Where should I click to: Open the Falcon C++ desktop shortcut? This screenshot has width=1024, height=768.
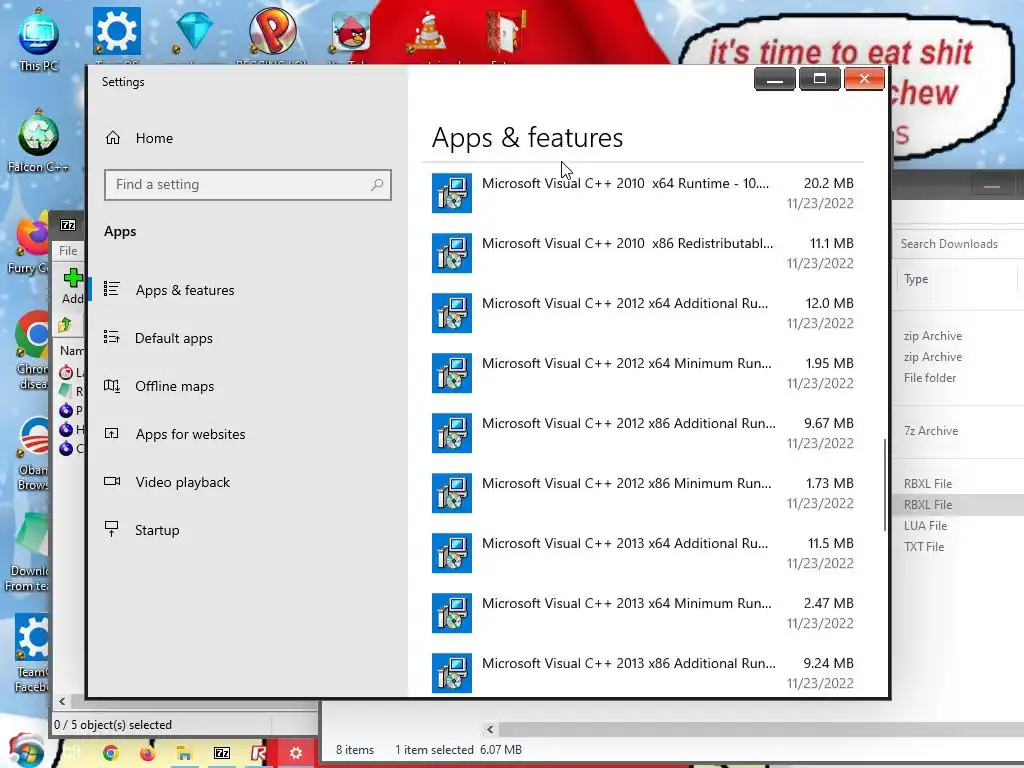[x=38, y=141]
